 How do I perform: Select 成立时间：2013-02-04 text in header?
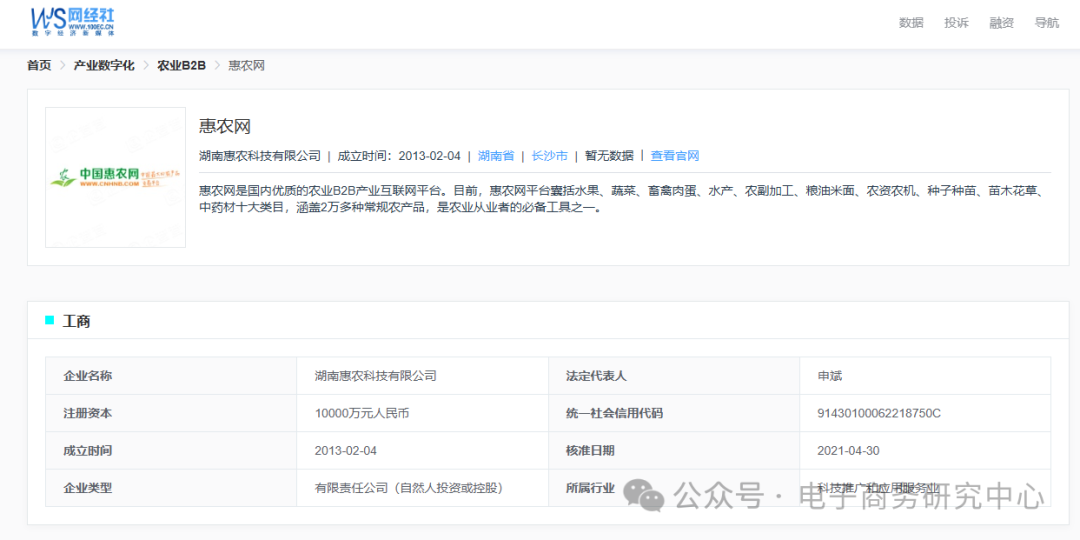pyautogui.click(x=399, y=156)
